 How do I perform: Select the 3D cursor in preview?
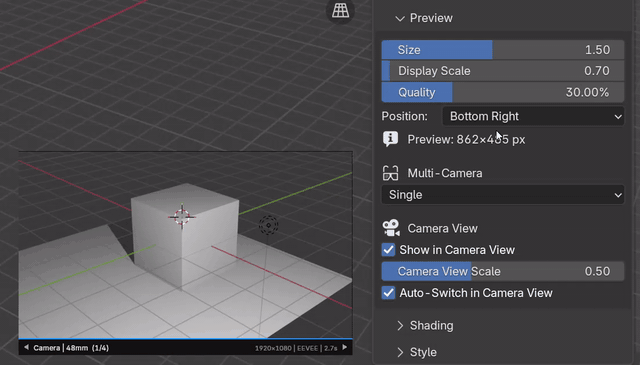(182, 217)
